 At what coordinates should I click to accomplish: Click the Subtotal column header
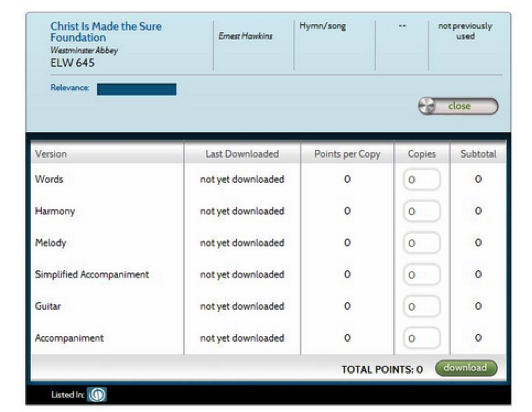(478, 154)
